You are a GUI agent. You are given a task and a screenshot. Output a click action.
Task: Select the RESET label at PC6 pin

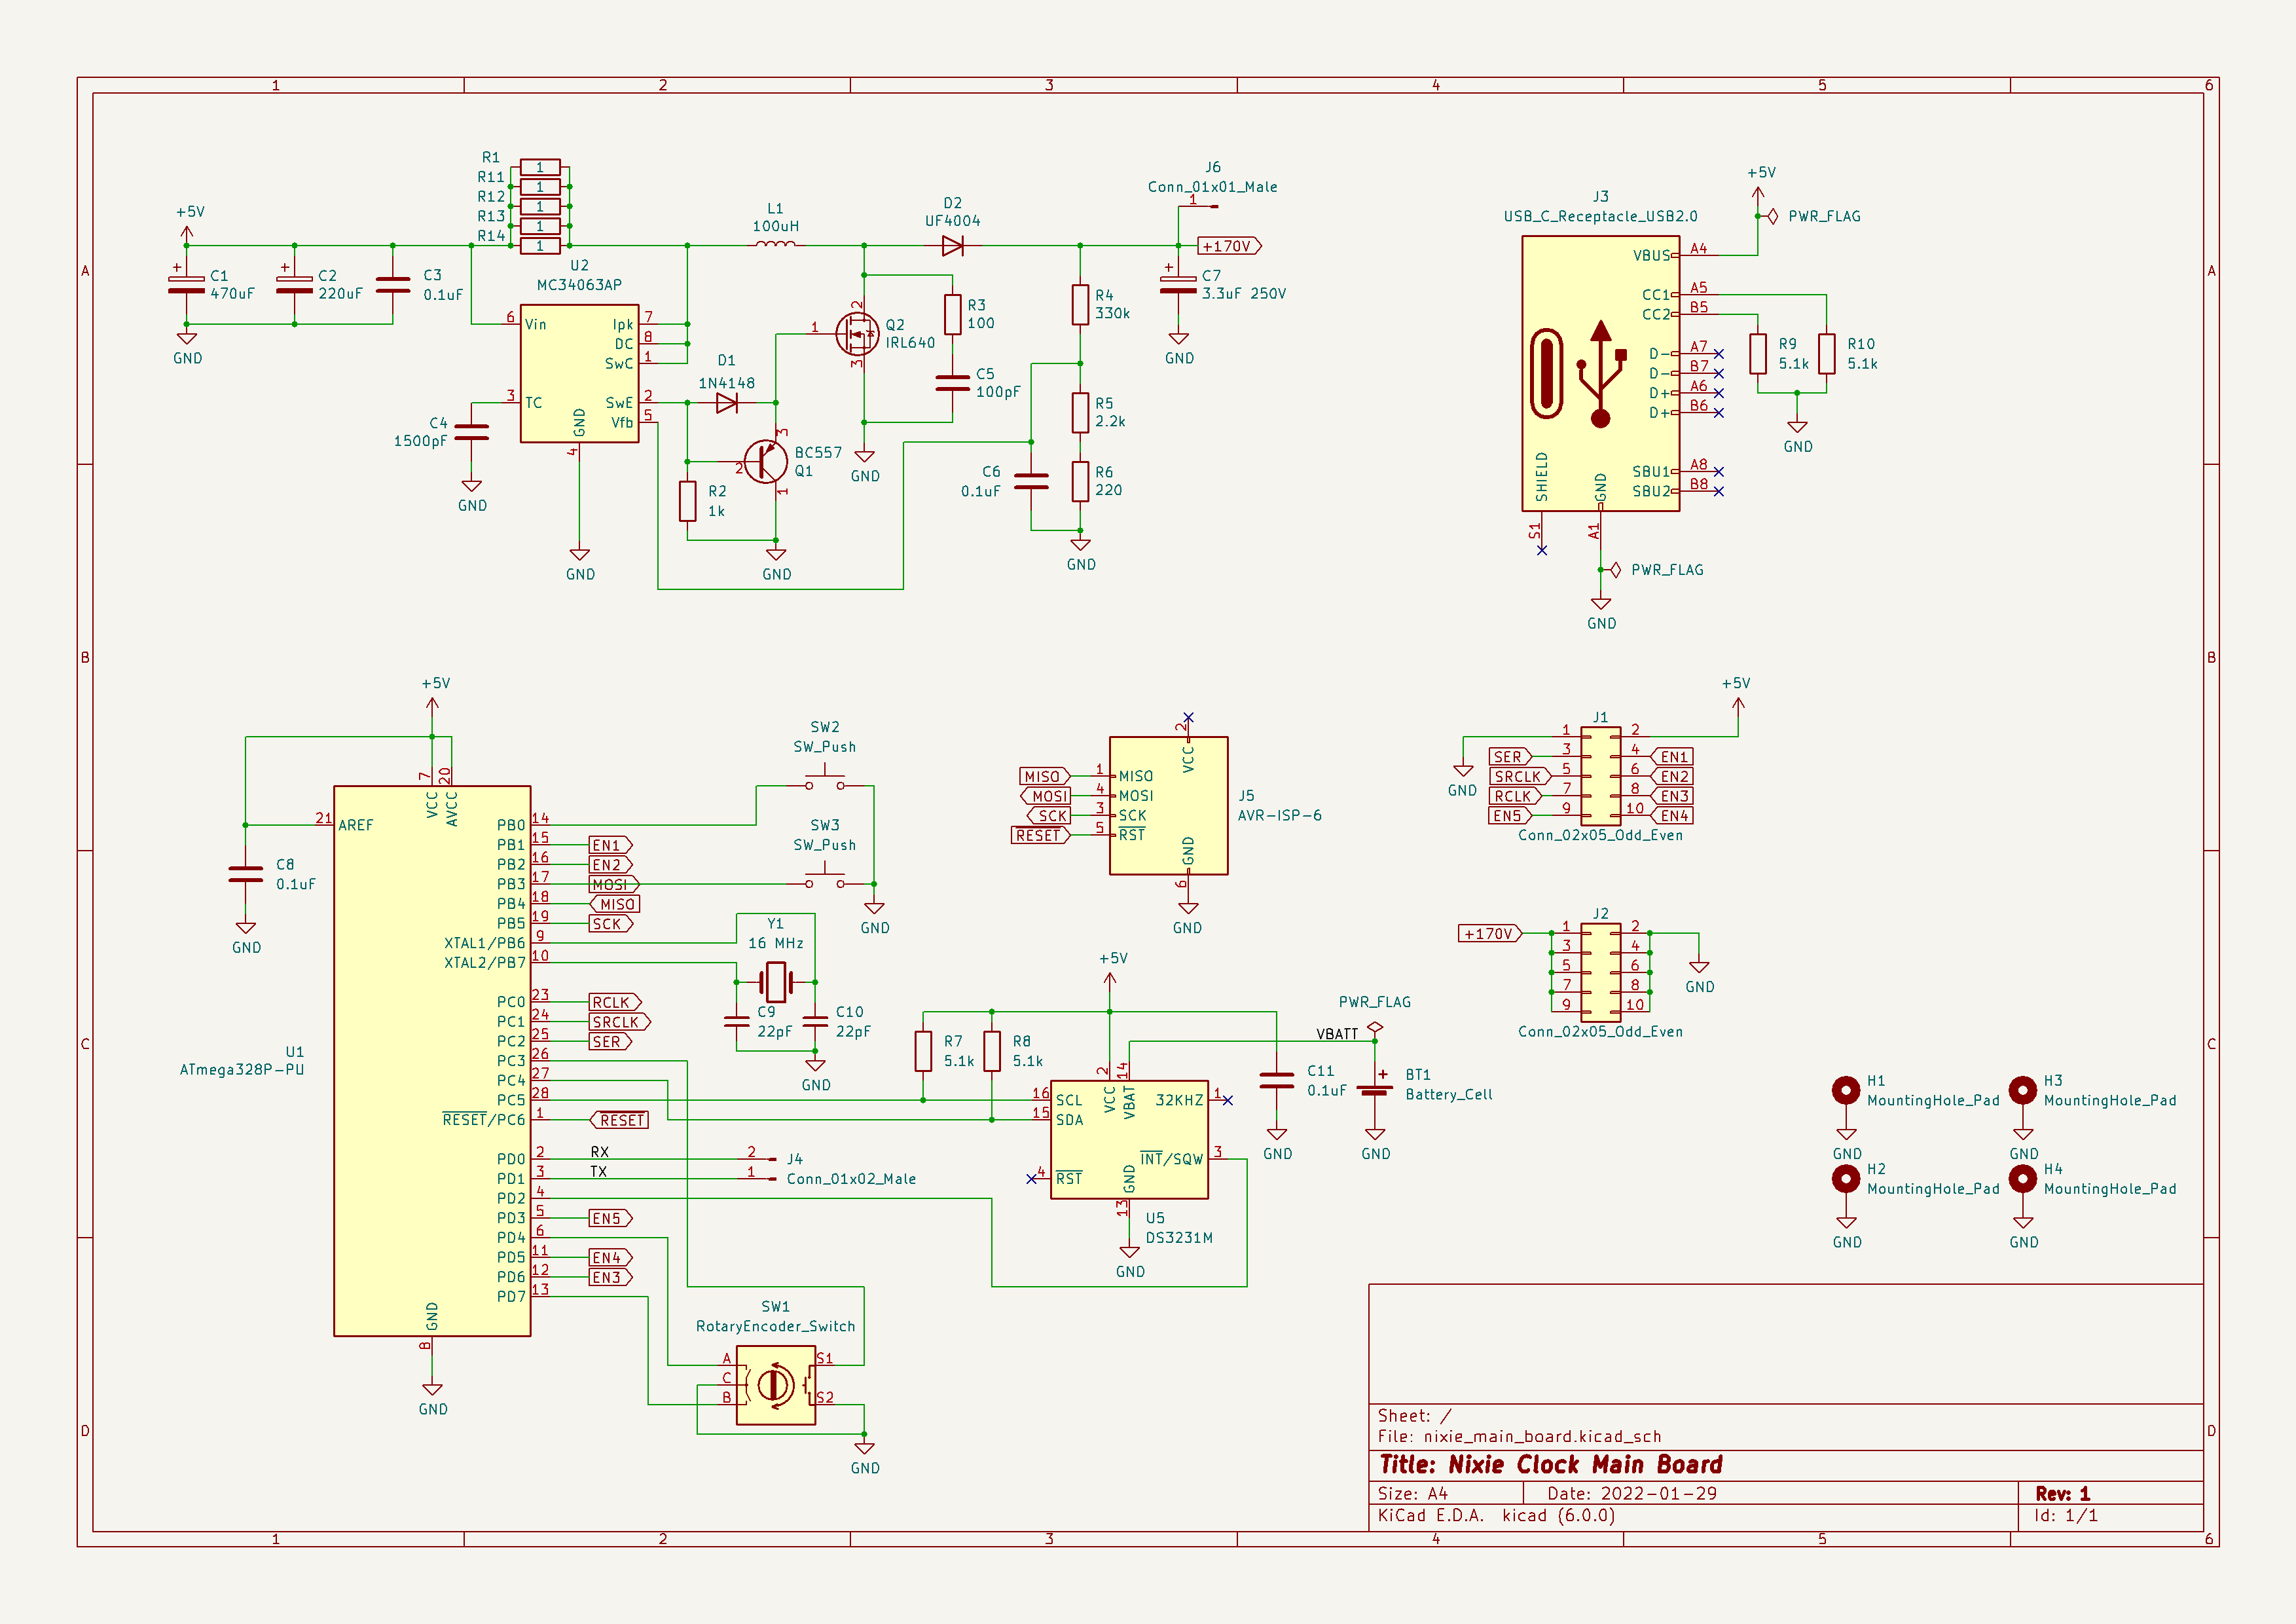click(x=621, y=1120)
